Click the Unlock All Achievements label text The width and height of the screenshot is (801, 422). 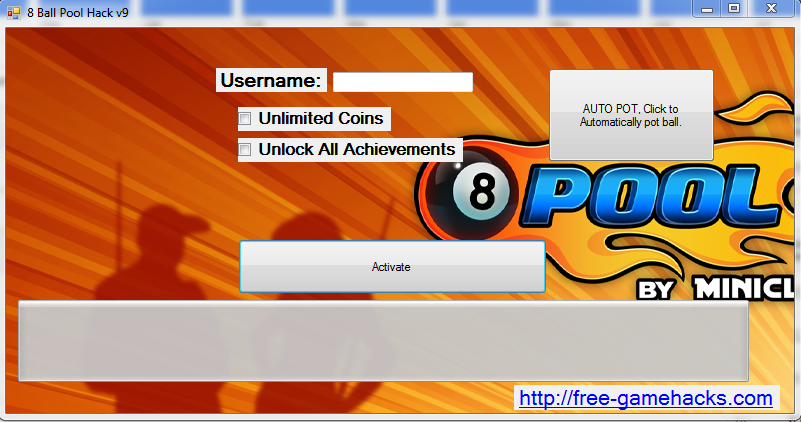pyautogui.click(x=357, y=149)
